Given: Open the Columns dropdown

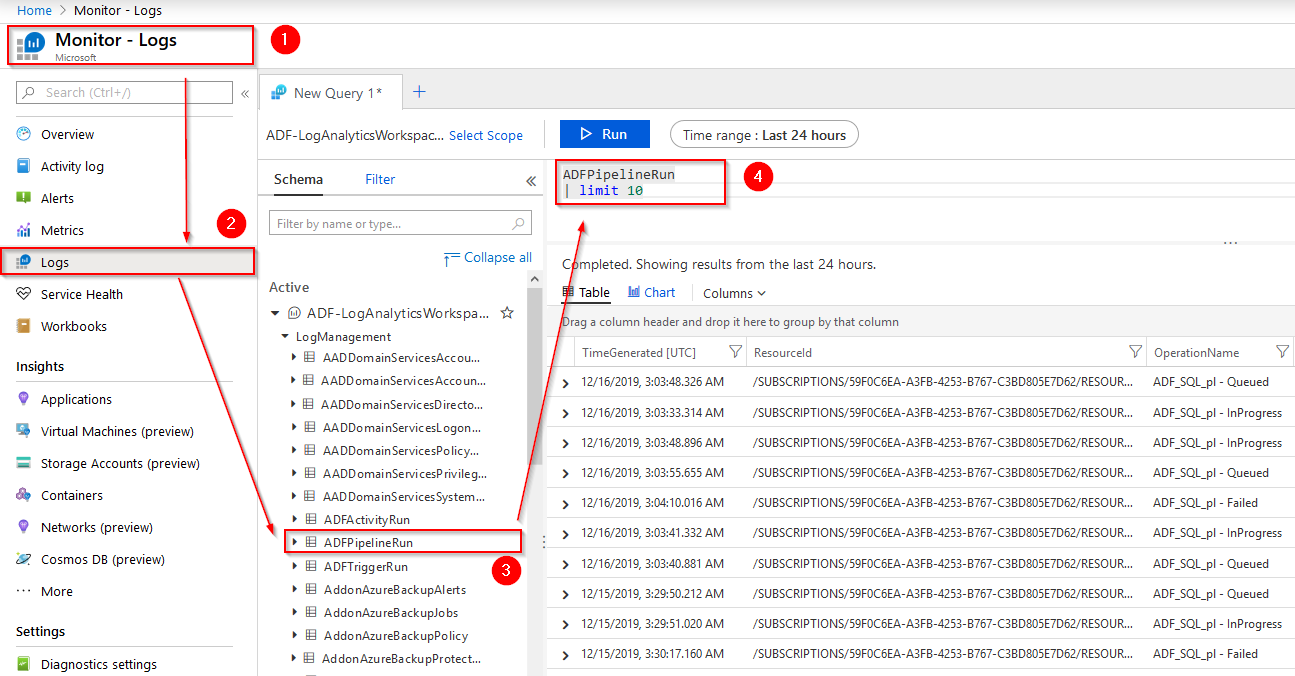Looking at the screenshot, I should (734, 293).
